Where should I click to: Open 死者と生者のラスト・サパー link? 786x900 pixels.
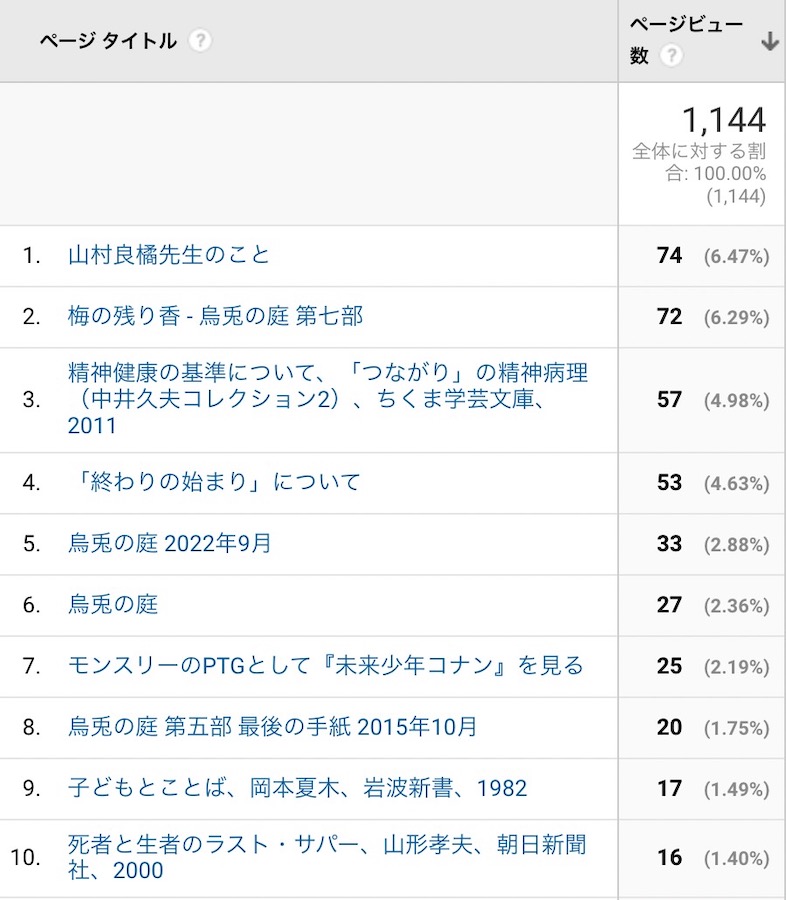(327, 857)
